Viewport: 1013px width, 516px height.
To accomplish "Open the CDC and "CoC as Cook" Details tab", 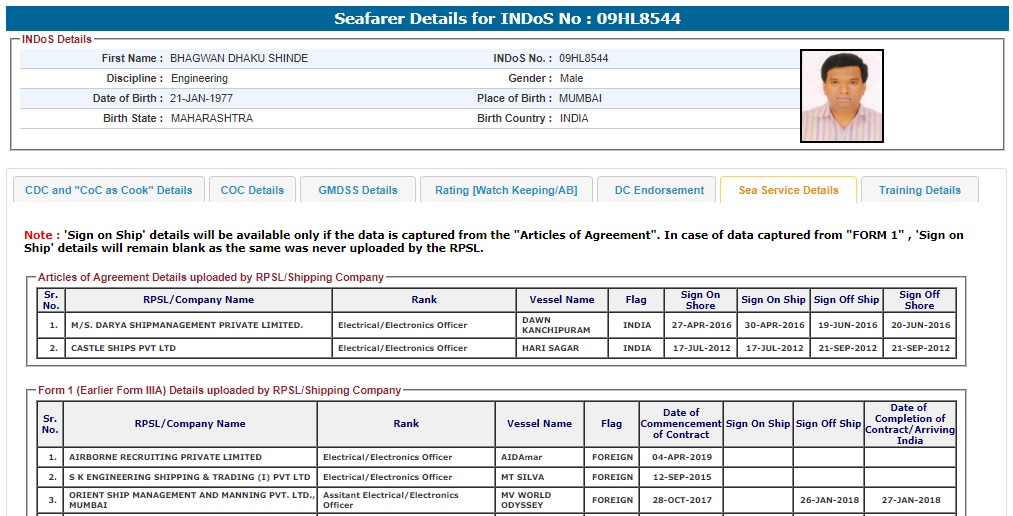I will click(108, 190).
